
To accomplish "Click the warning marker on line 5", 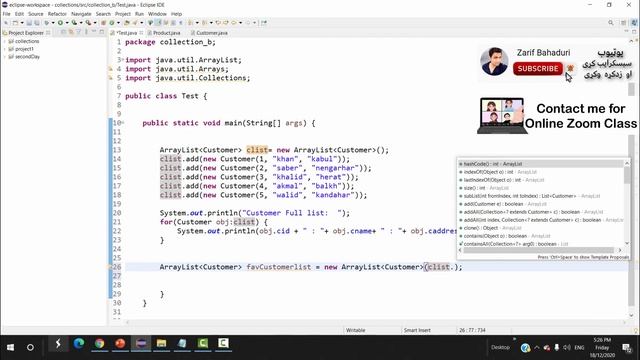I will click(x=110, y=78).
